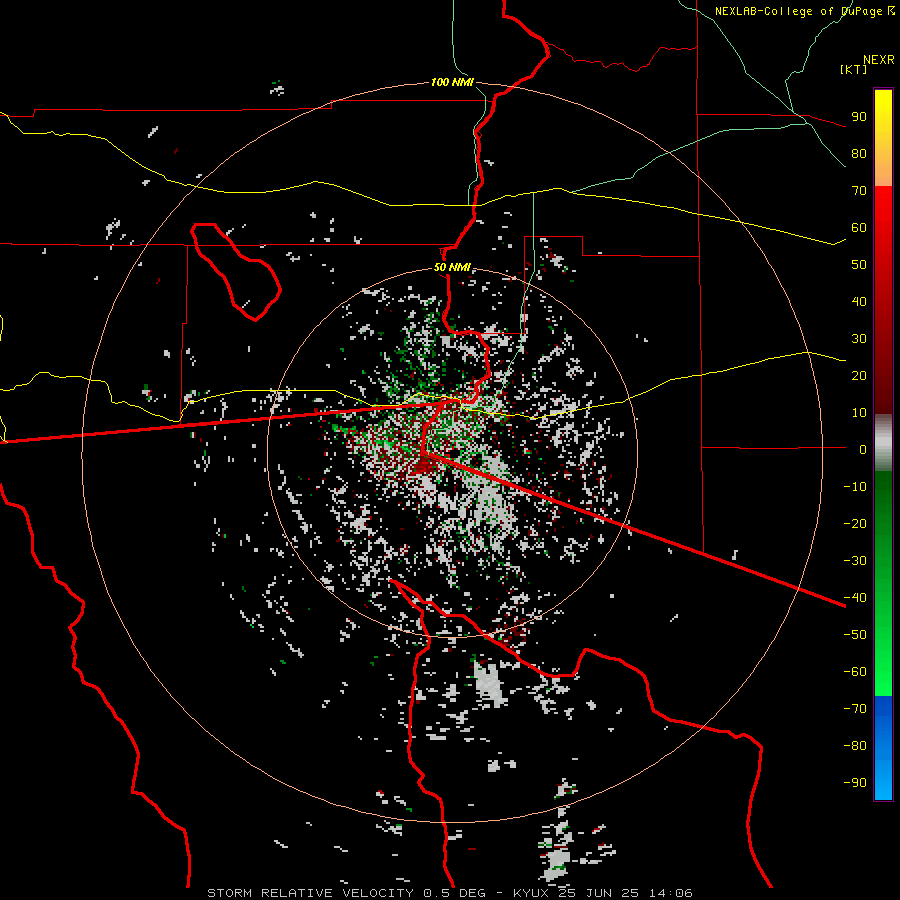Click the NEXLAB-College of DuPage title text
900x900 pixels.
798,11
